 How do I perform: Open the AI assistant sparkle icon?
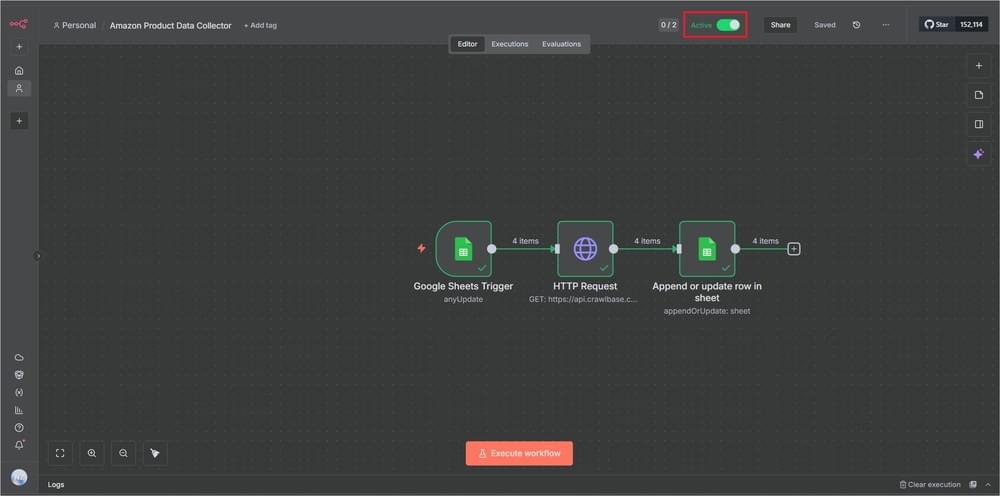979,154
